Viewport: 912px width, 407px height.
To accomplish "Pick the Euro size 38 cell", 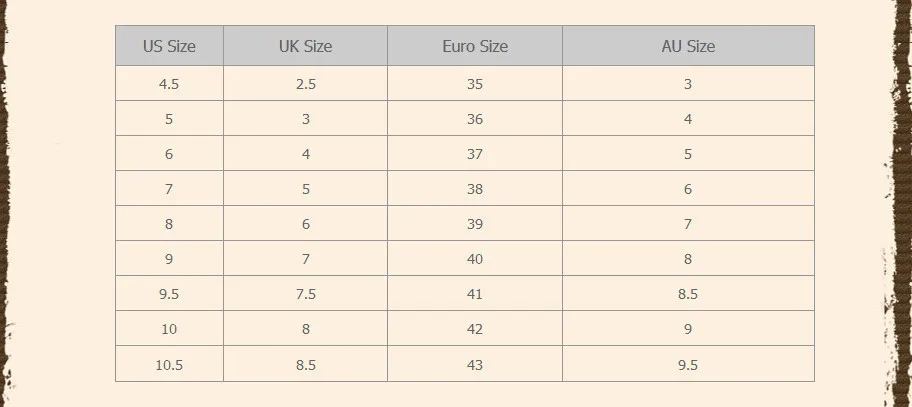I will click(475, 189).
